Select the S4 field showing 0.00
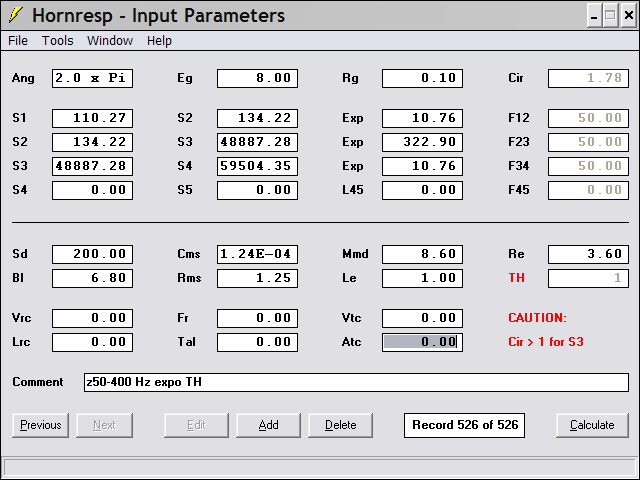 [x=92, y=190]
